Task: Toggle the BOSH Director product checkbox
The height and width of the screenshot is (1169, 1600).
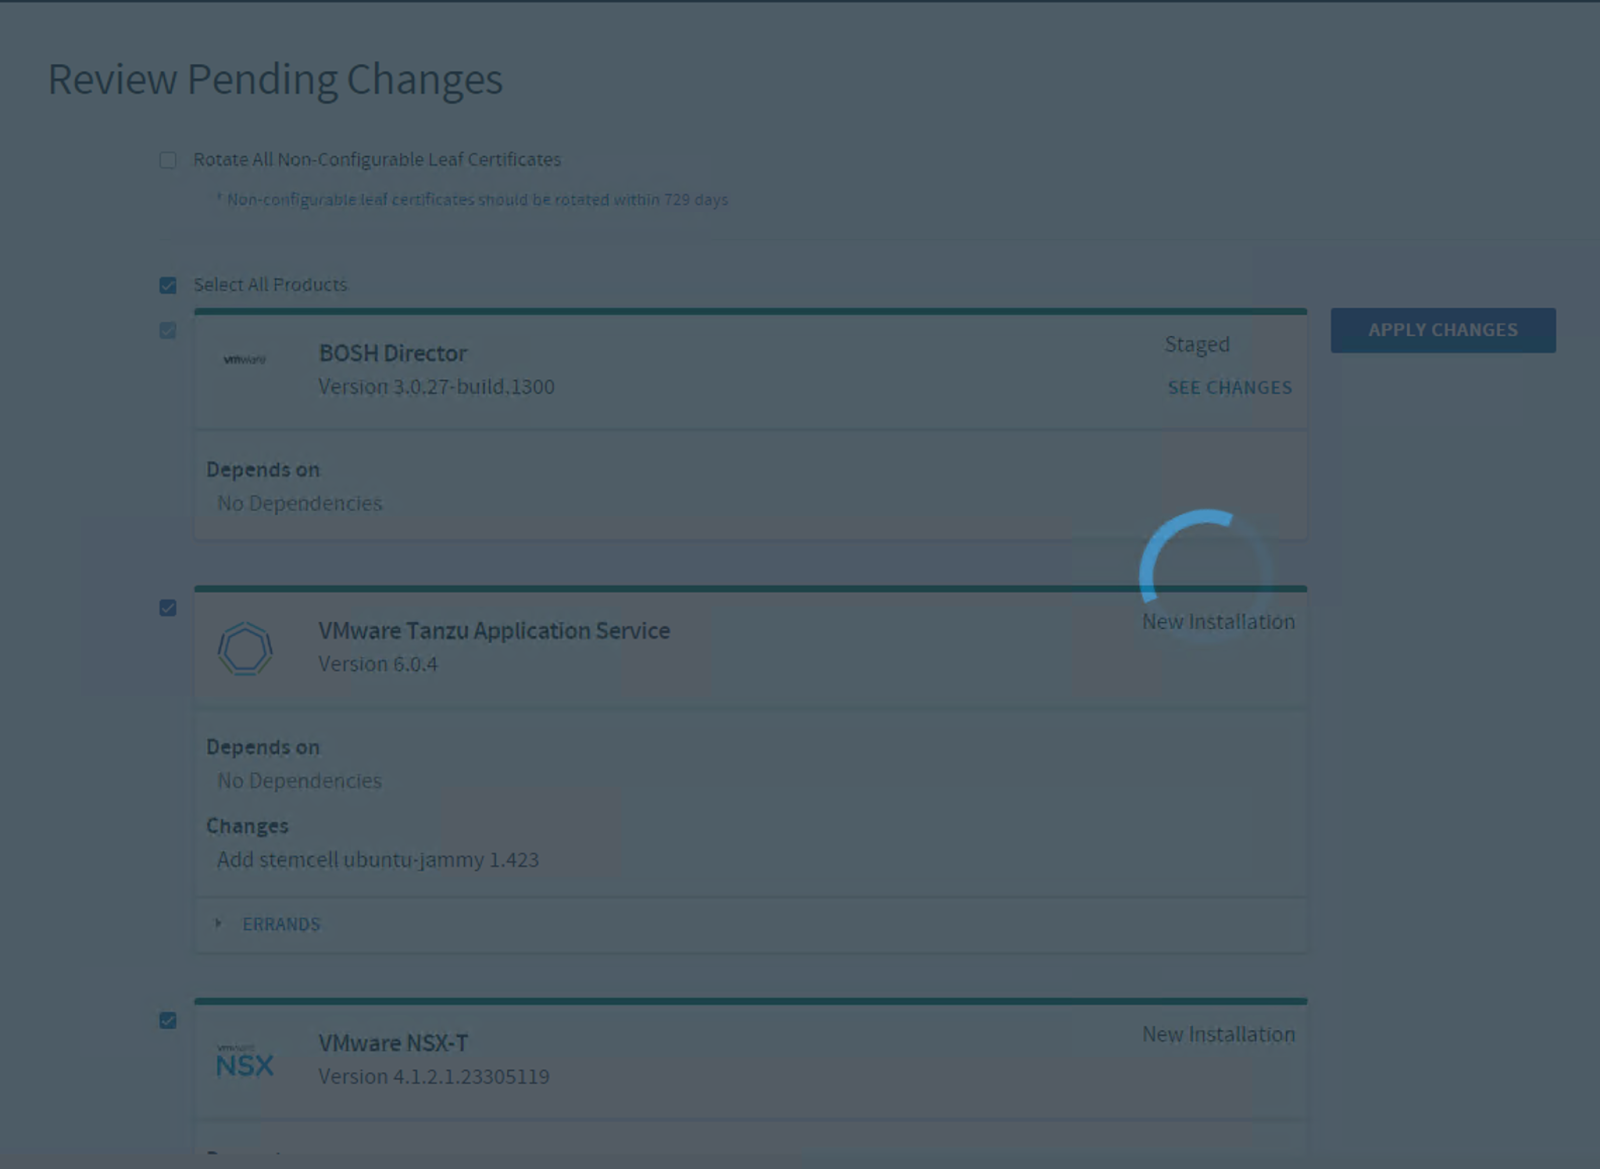Action: click(168, 330)
